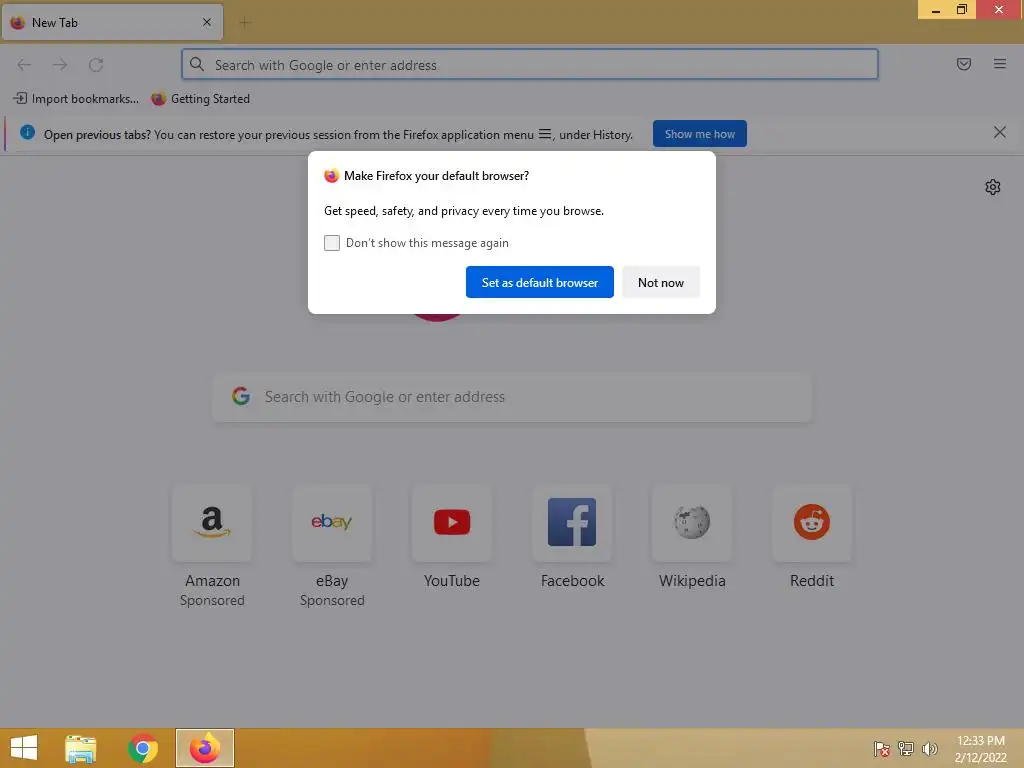Open a new tab with plus button
Viewport: 1024px width, 768px height.
click(x=245, y=23)
